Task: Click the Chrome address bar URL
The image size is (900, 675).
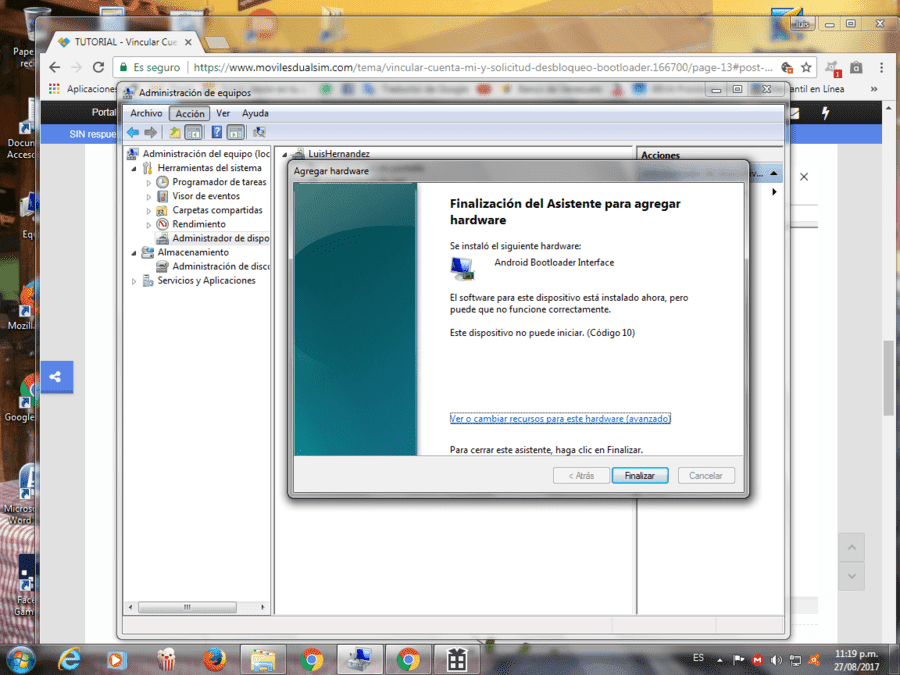Action: 482,67
